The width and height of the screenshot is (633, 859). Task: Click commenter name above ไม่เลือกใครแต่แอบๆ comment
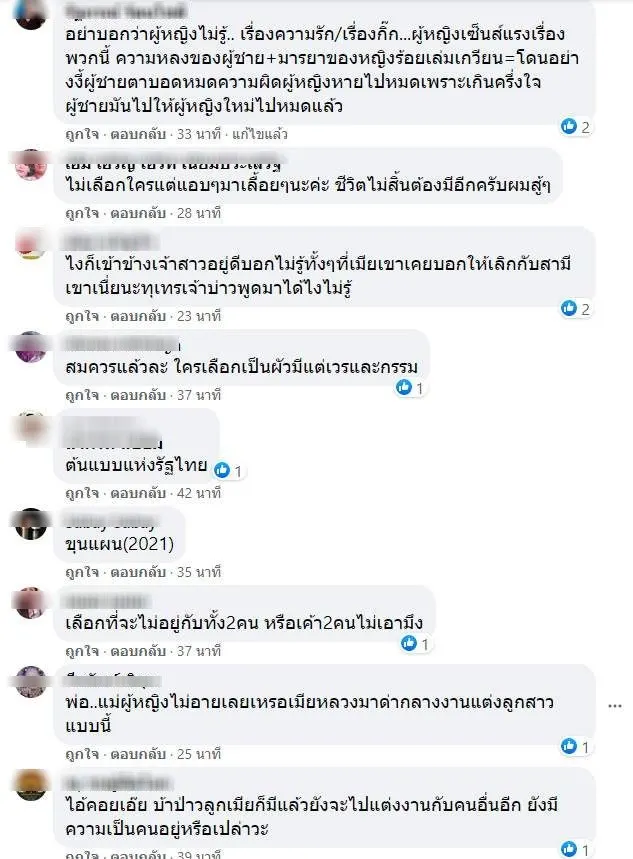(173, 163)
